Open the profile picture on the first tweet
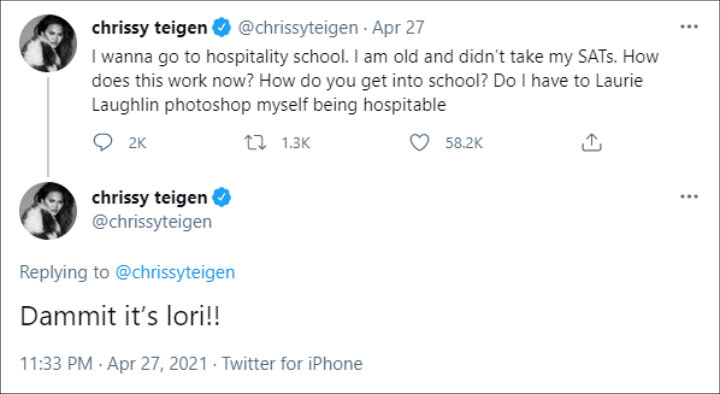This screenshot has width=720, height=394. (48, 43)
